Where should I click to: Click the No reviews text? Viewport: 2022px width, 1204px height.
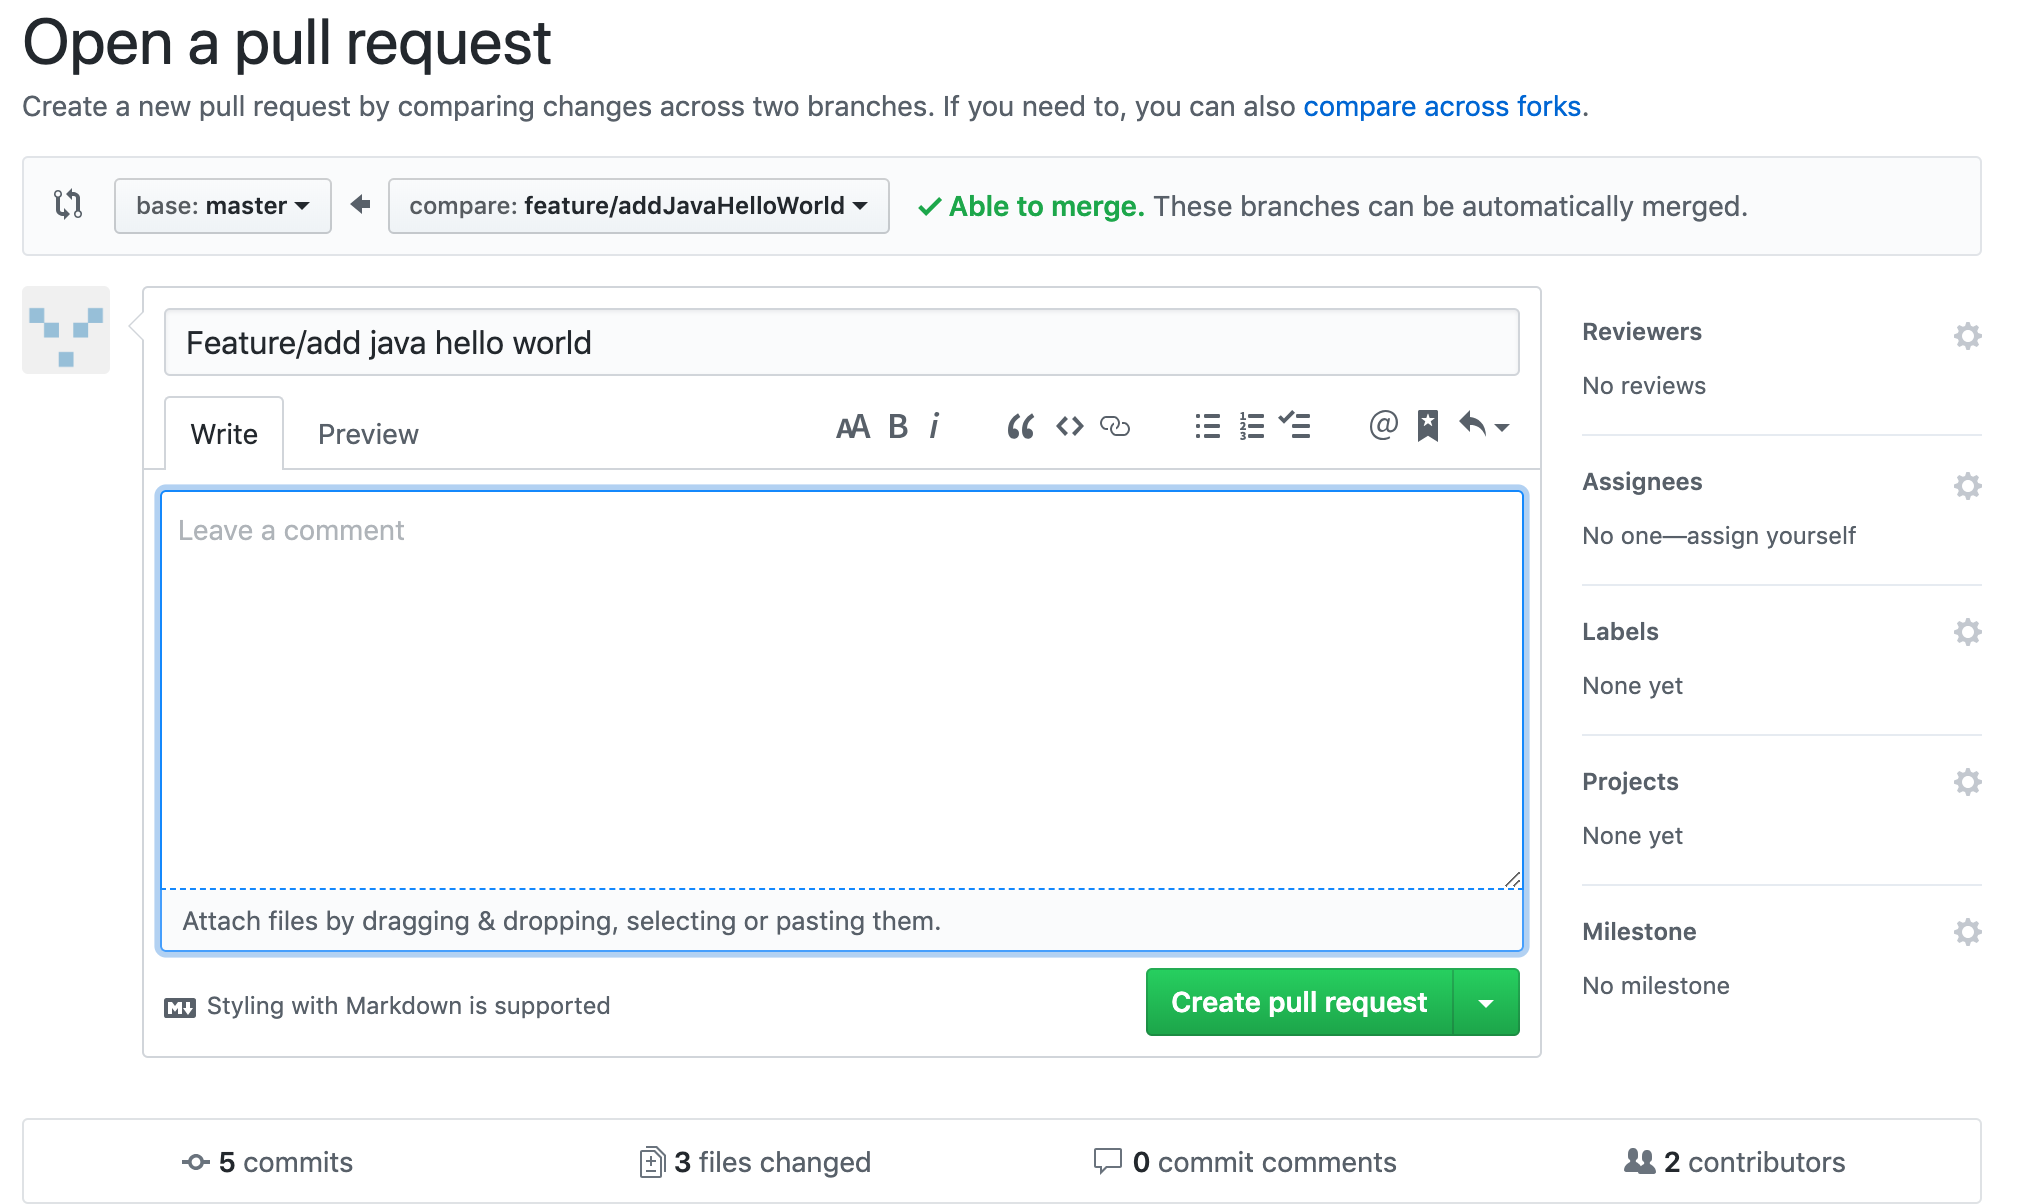click(x=1644, y=386)
